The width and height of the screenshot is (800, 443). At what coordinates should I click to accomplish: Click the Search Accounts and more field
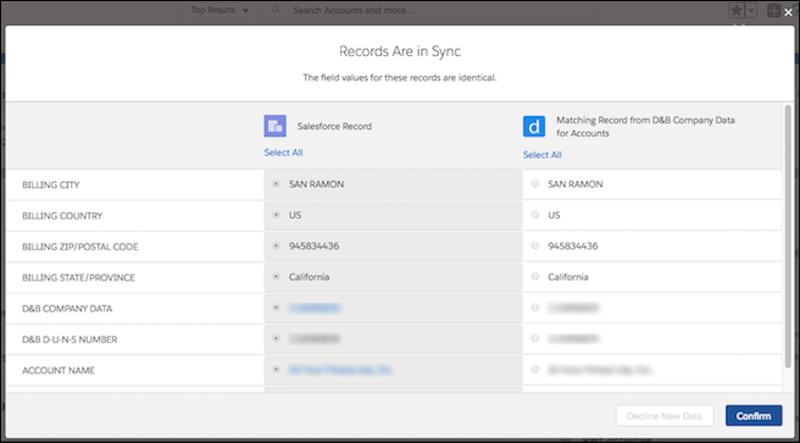click(431, 10)
